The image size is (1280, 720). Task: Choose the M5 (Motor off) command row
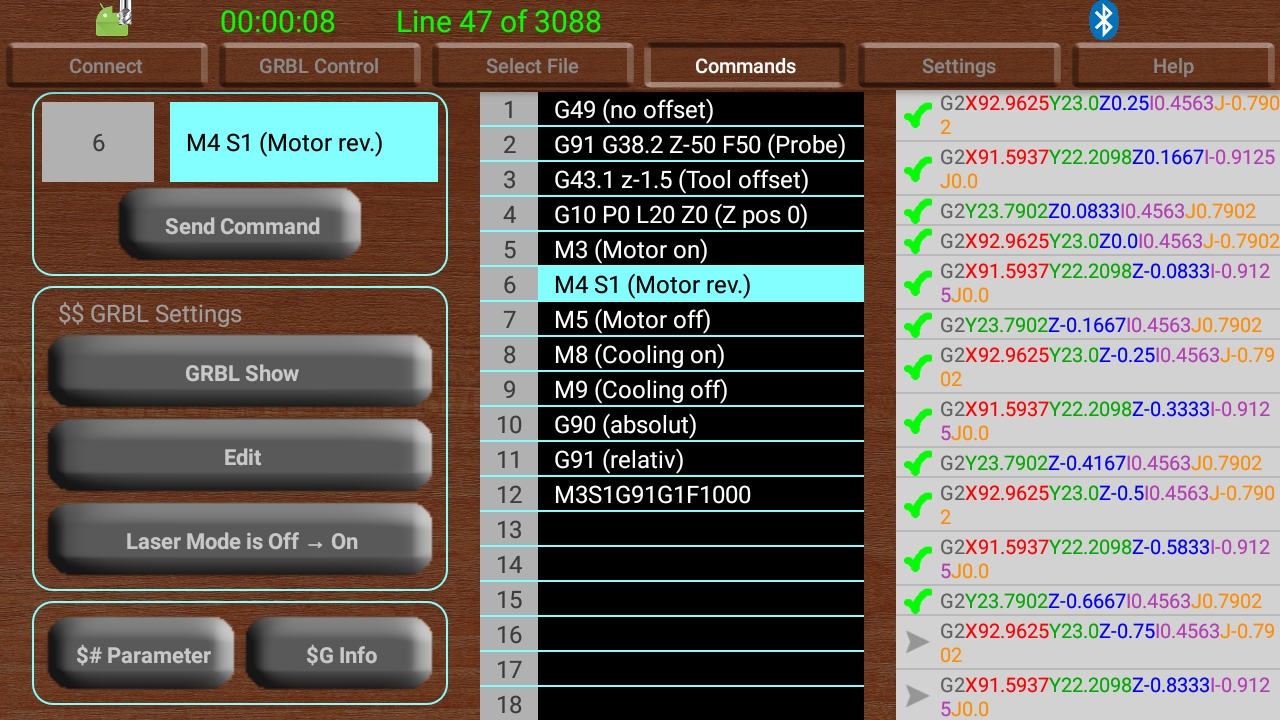[x=672, y=320]
